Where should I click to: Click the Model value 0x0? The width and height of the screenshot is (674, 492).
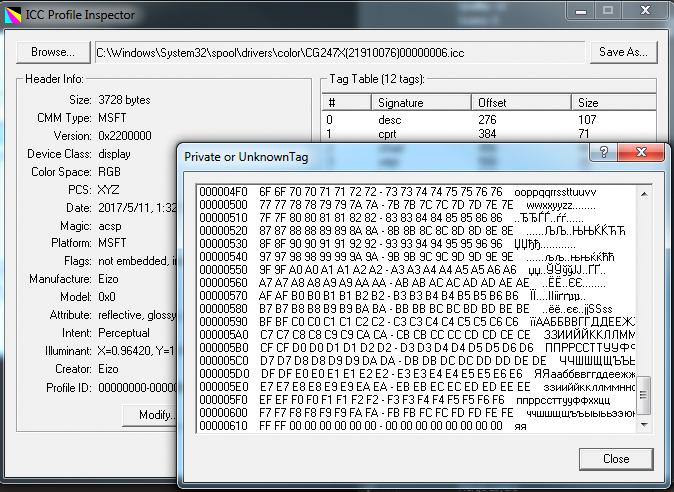pyautogui.click(x=107, y=297)
